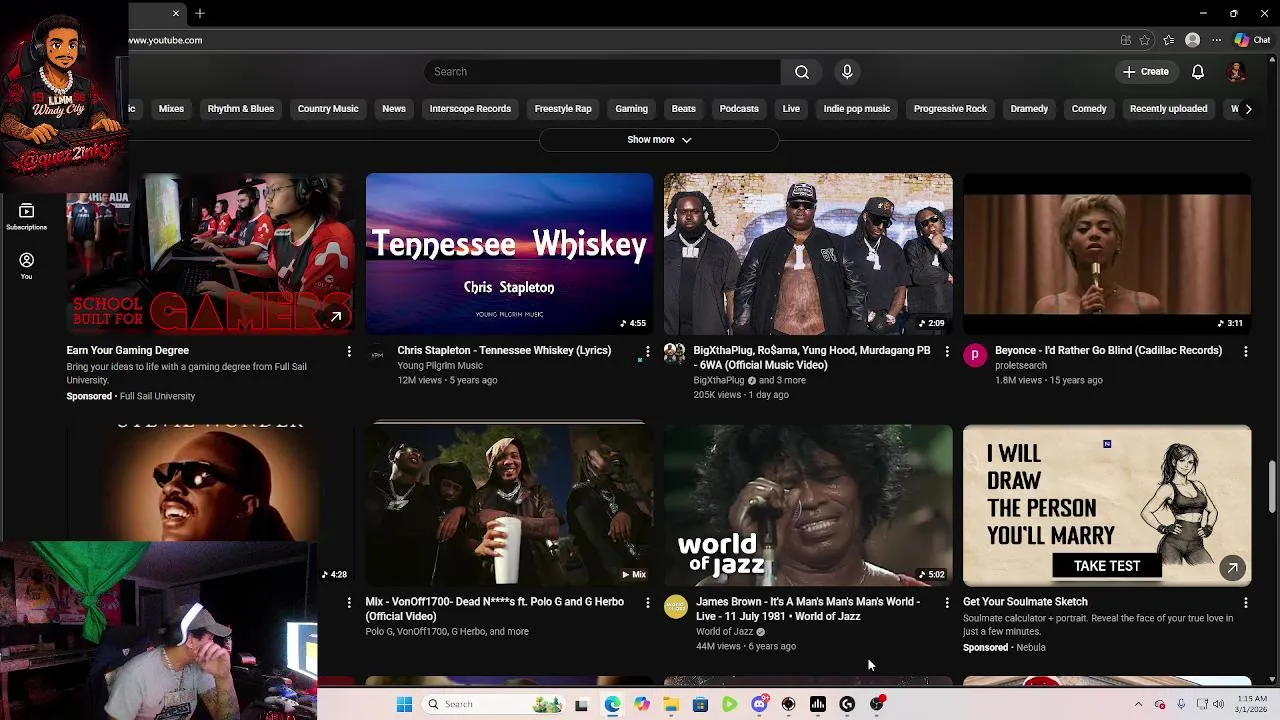The height and width of the screenshot is (720, 1280).
Task: Select the Indie pop music chip
Action: coord(856,109)
